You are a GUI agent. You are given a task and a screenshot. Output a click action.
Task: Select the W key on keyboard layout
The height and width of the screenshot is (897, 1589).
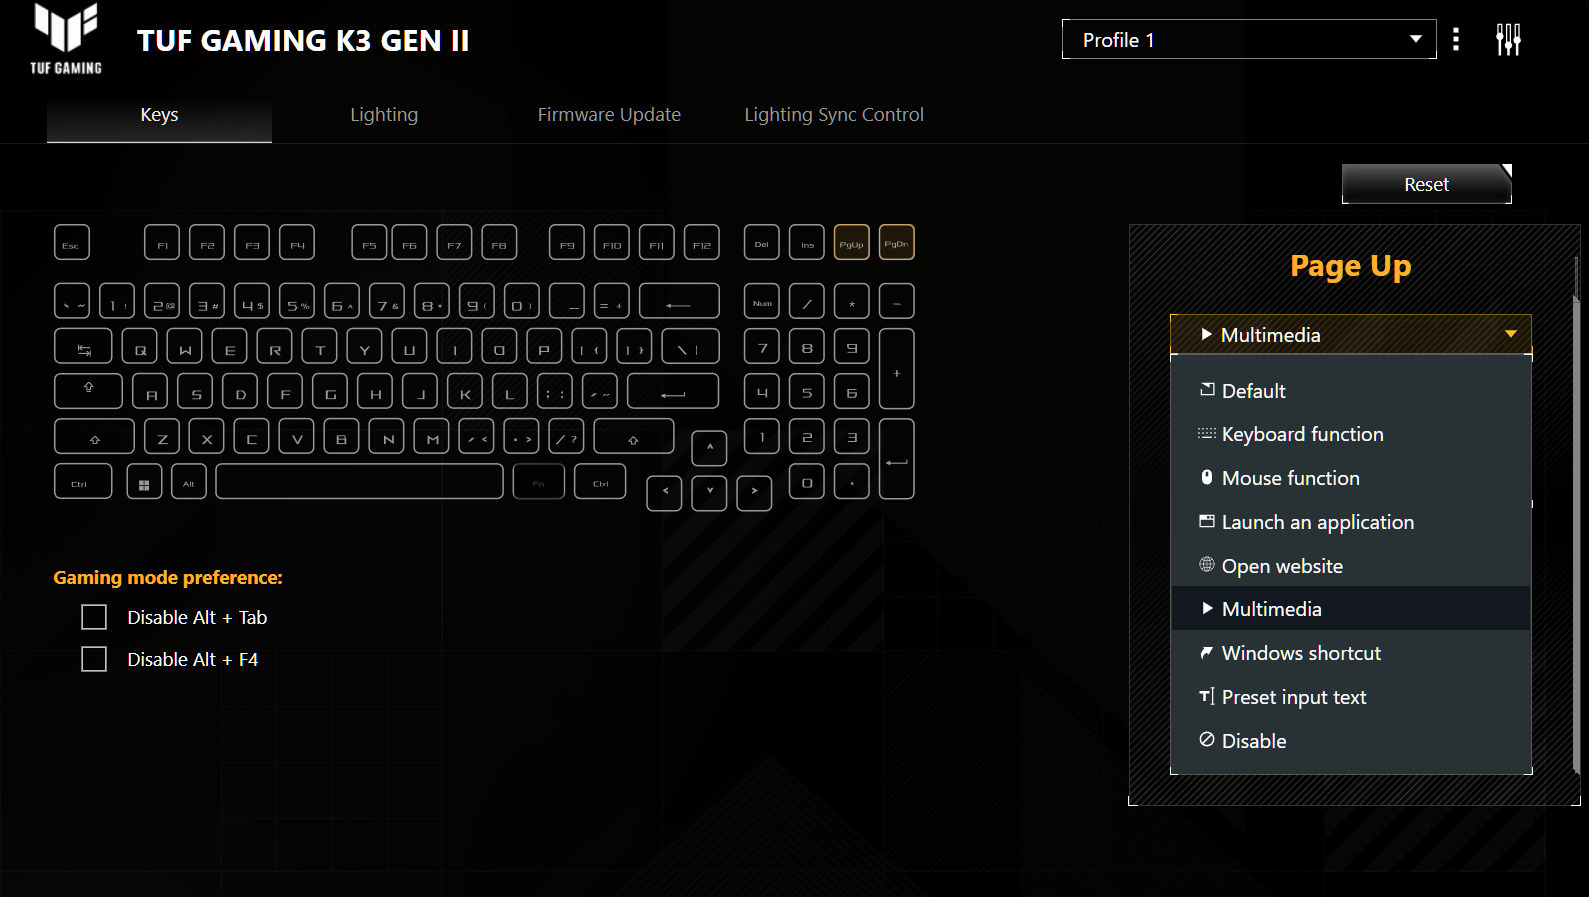click(185, 346)
